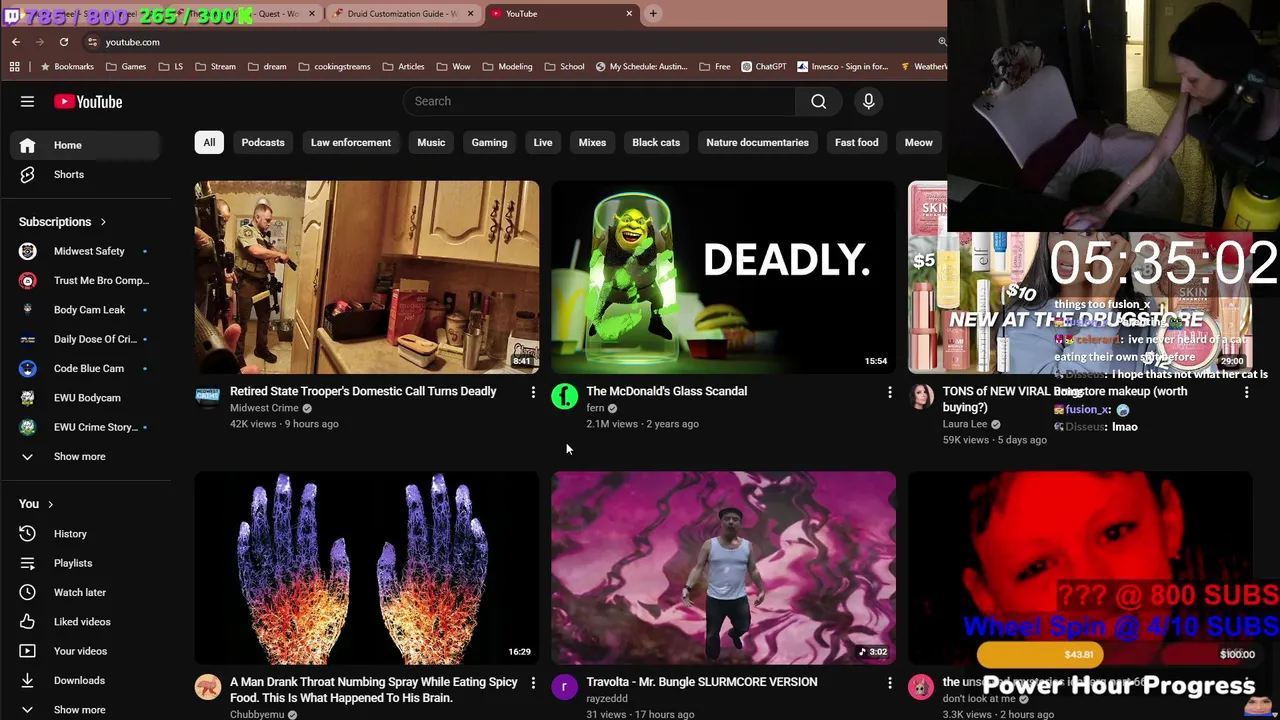Viewport: 1280px width, 720px height.
Task: Open Body Cam Leak subscription
Action: 85,310
